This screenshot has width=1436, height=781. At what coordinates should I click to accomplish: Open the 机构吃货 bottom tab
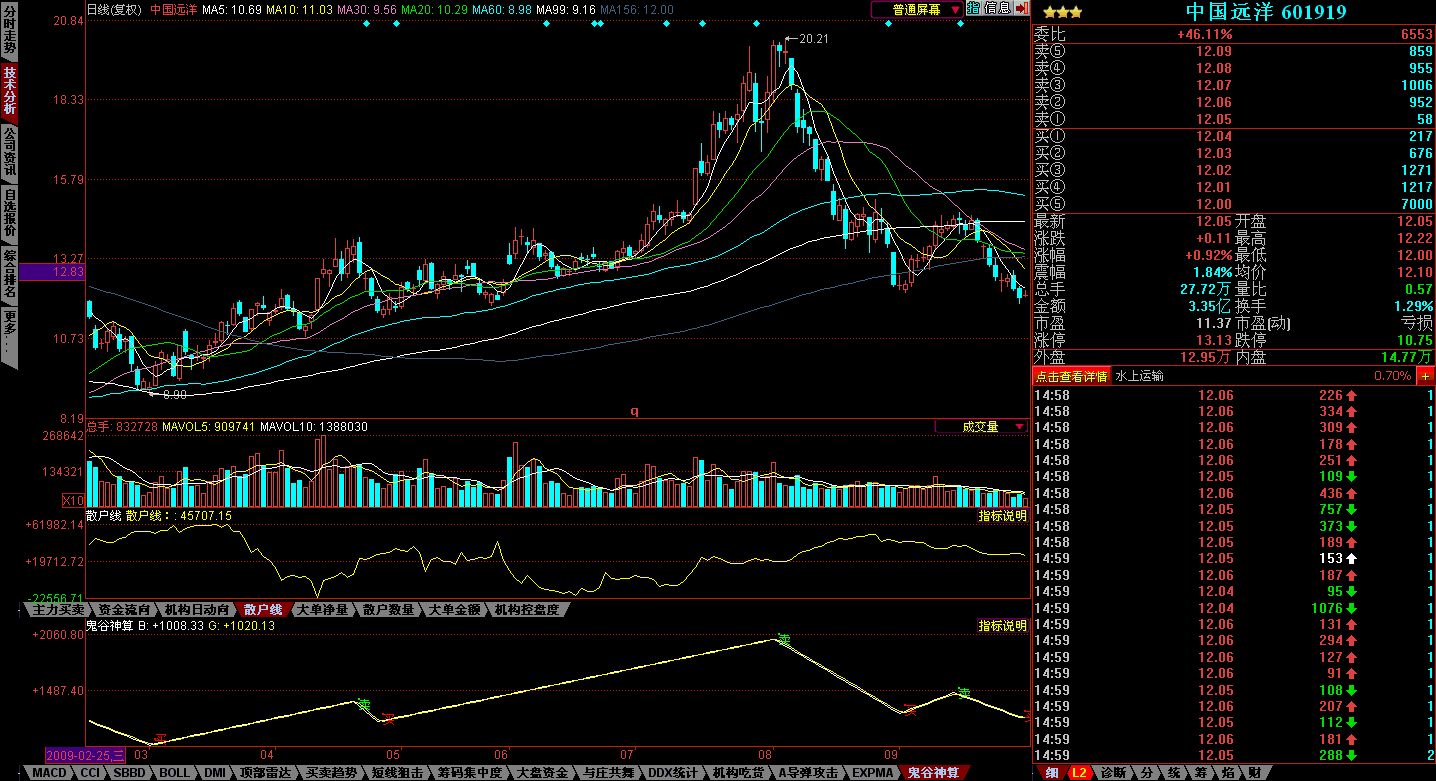click(739, 773)
